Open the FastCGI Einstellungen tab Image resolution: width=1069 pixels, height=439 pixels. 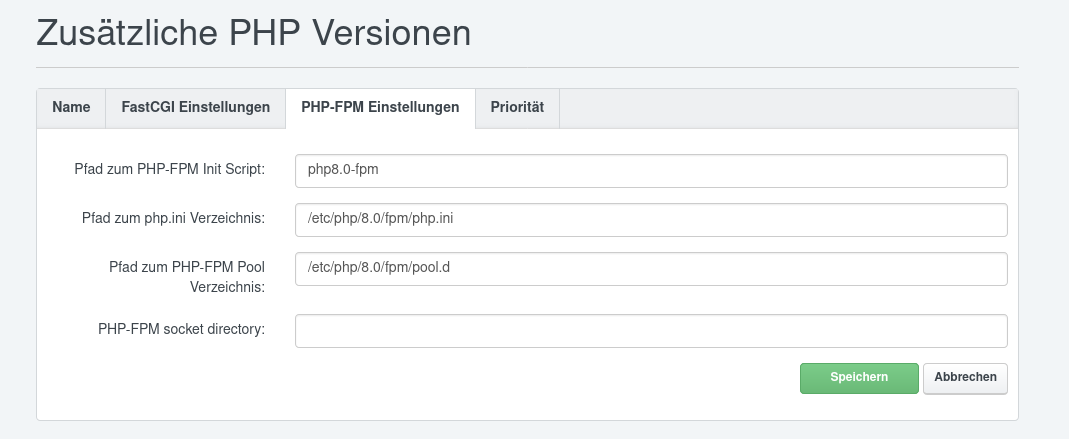click(195, 108)
